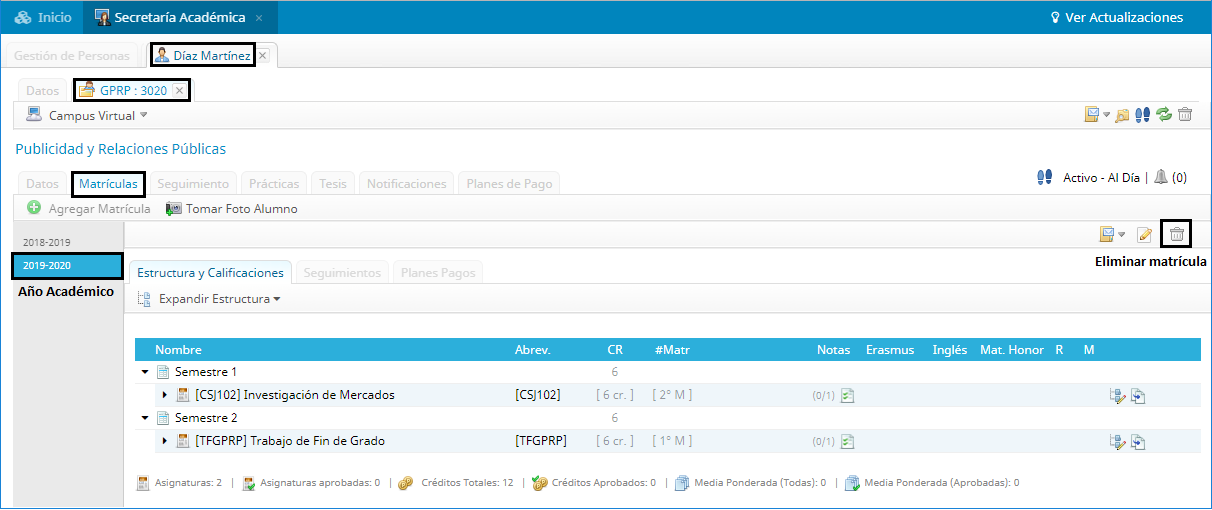1212x510 pixels.
Task: Collapse the Semestre 1 tree node
Action: tap(145, 372)
